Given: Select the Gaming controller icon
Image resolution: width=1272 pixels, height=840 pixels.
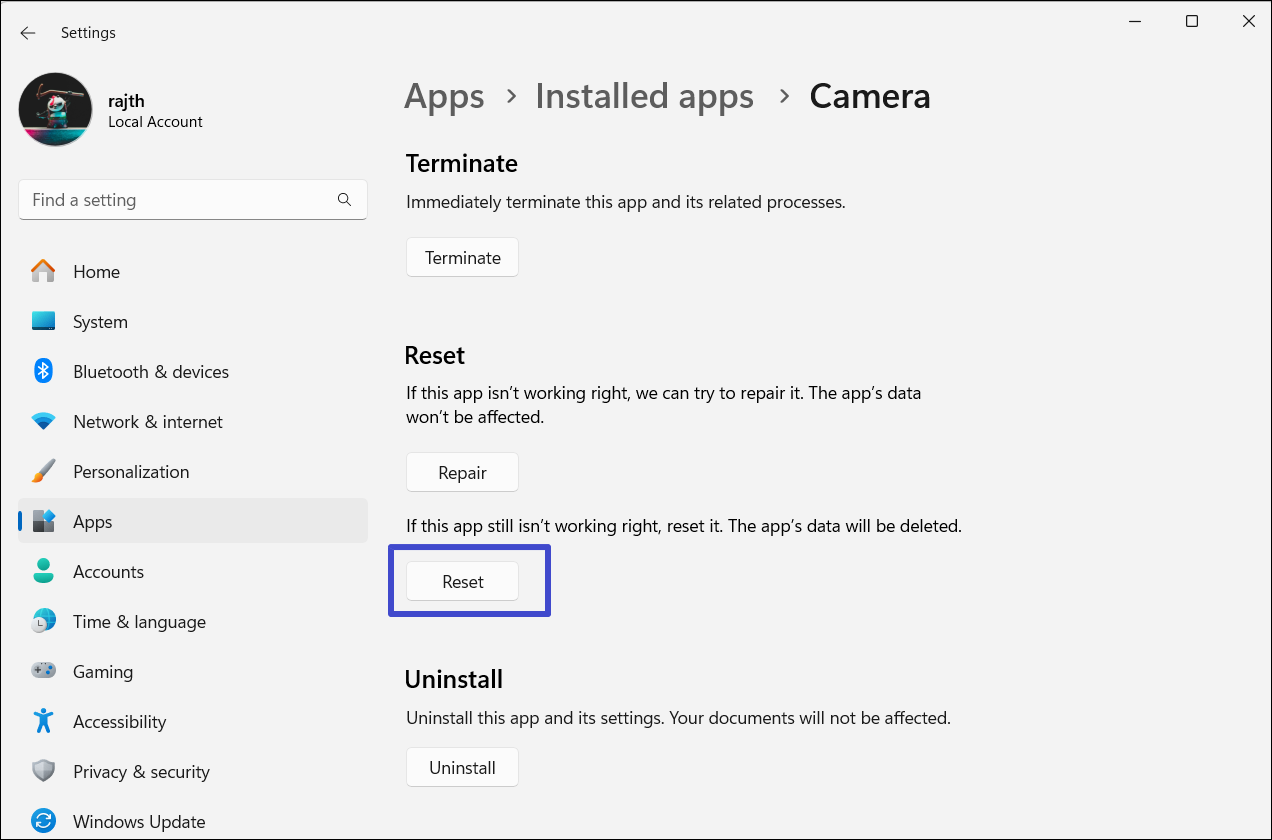Looking at the screenshot, I should tap(43, 671).
